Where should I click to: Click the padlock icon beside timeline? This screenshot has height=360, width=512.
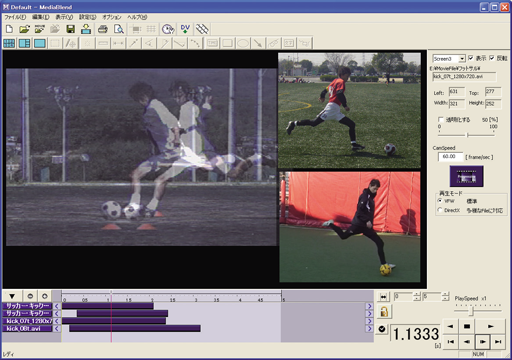(x=384, y=312)
